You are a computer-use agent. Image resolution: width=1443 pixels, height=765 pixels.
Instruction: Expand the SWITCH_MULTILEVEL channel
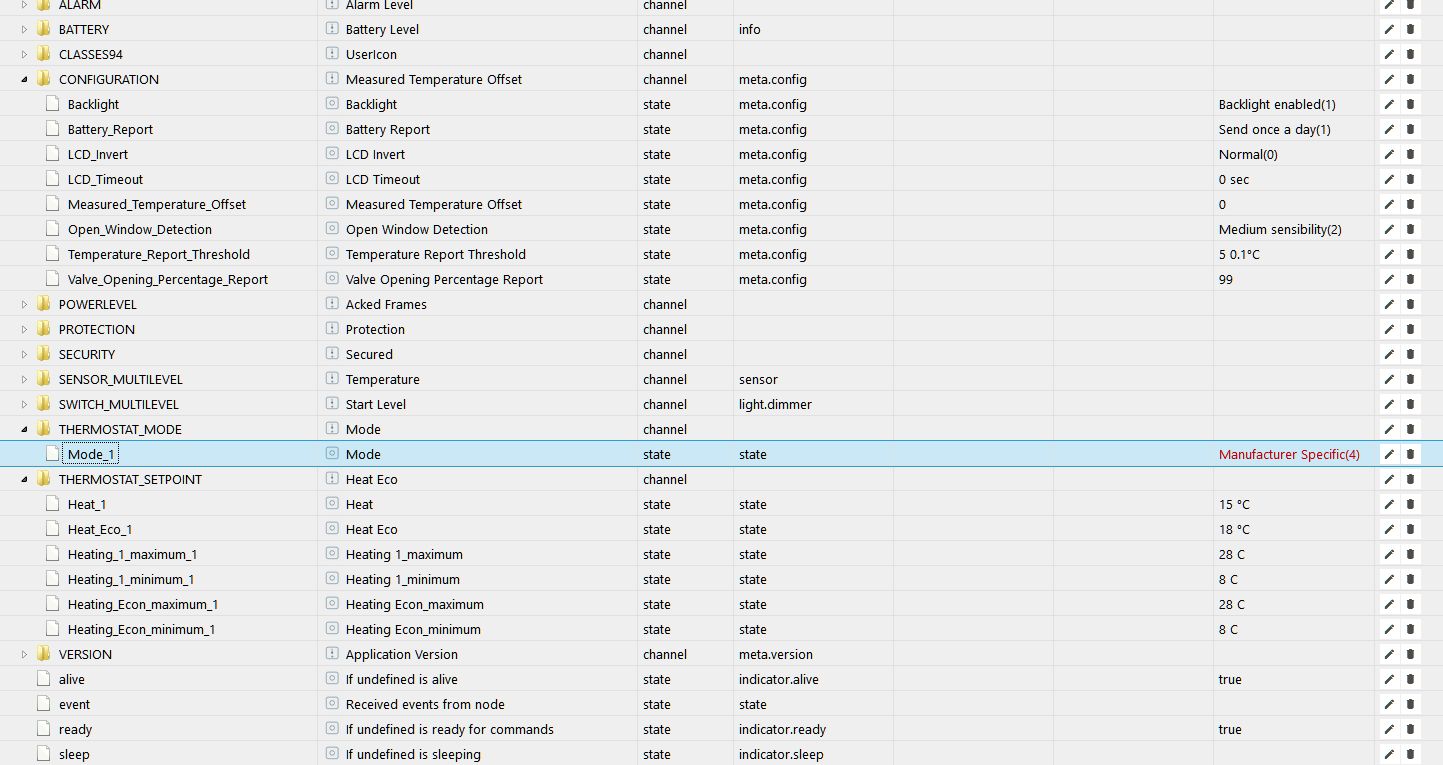point(24,404)
